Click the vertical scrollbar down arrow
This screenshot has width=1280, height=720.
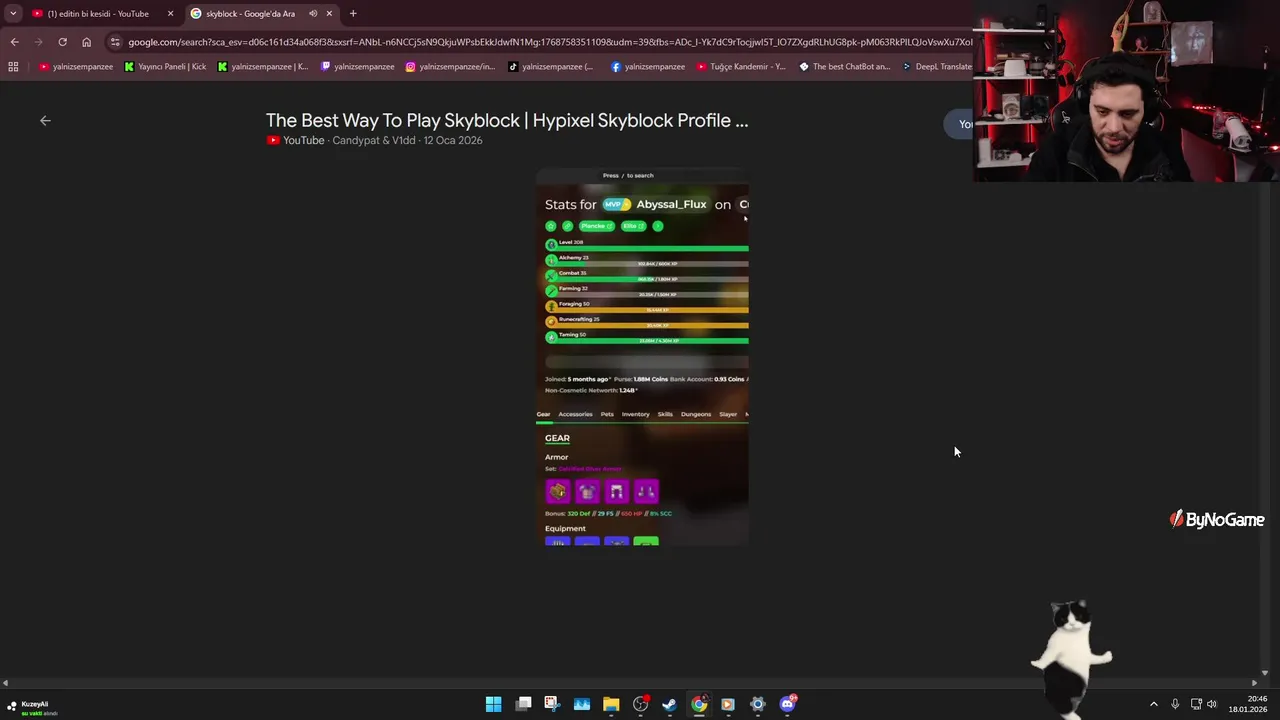pyautogui.click(x=1265, y=674)
